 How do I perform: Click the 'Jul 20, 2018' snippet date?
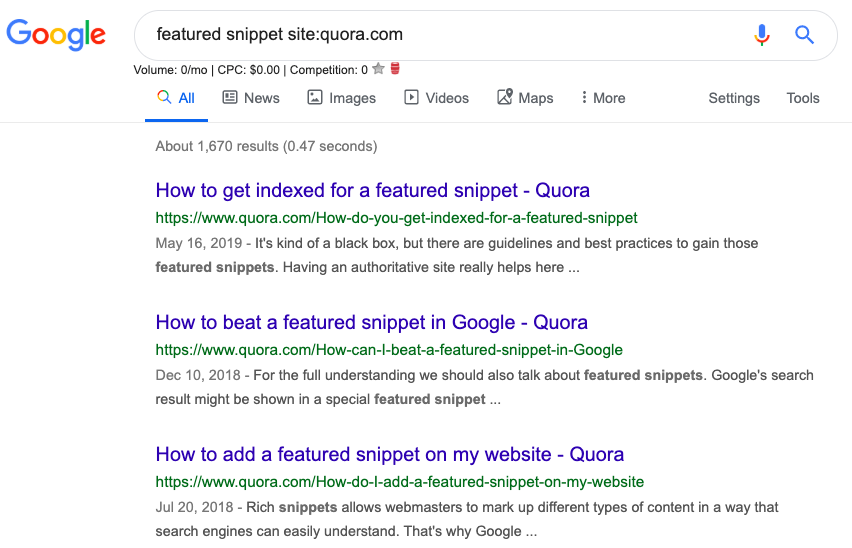[195, 507]
